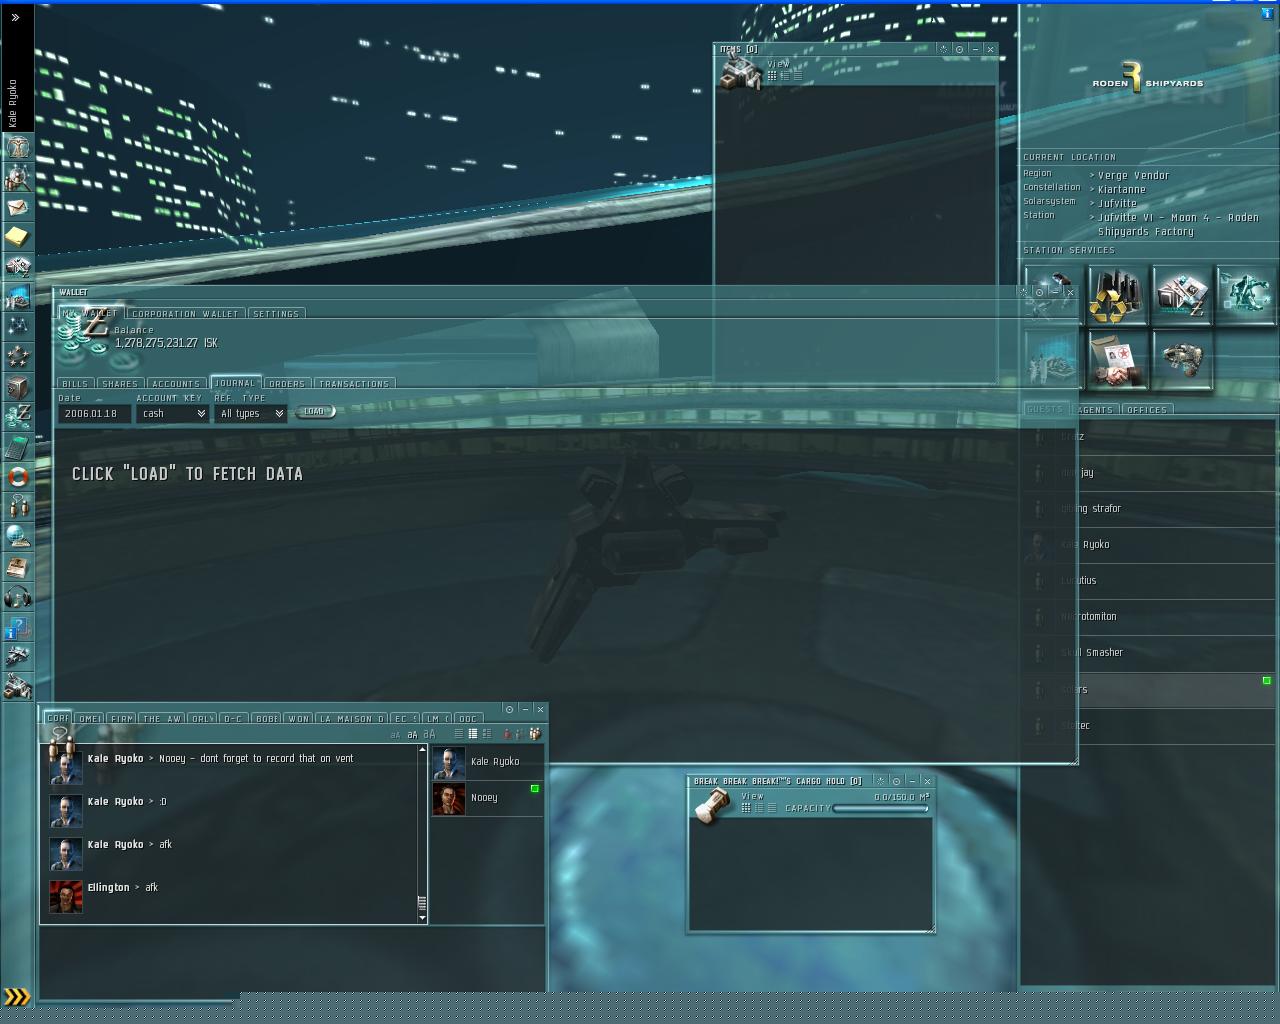Switch Items window to details view
Viewport: 1280px width, 1024px height.
pyautogui.click(x=785, y=76)
